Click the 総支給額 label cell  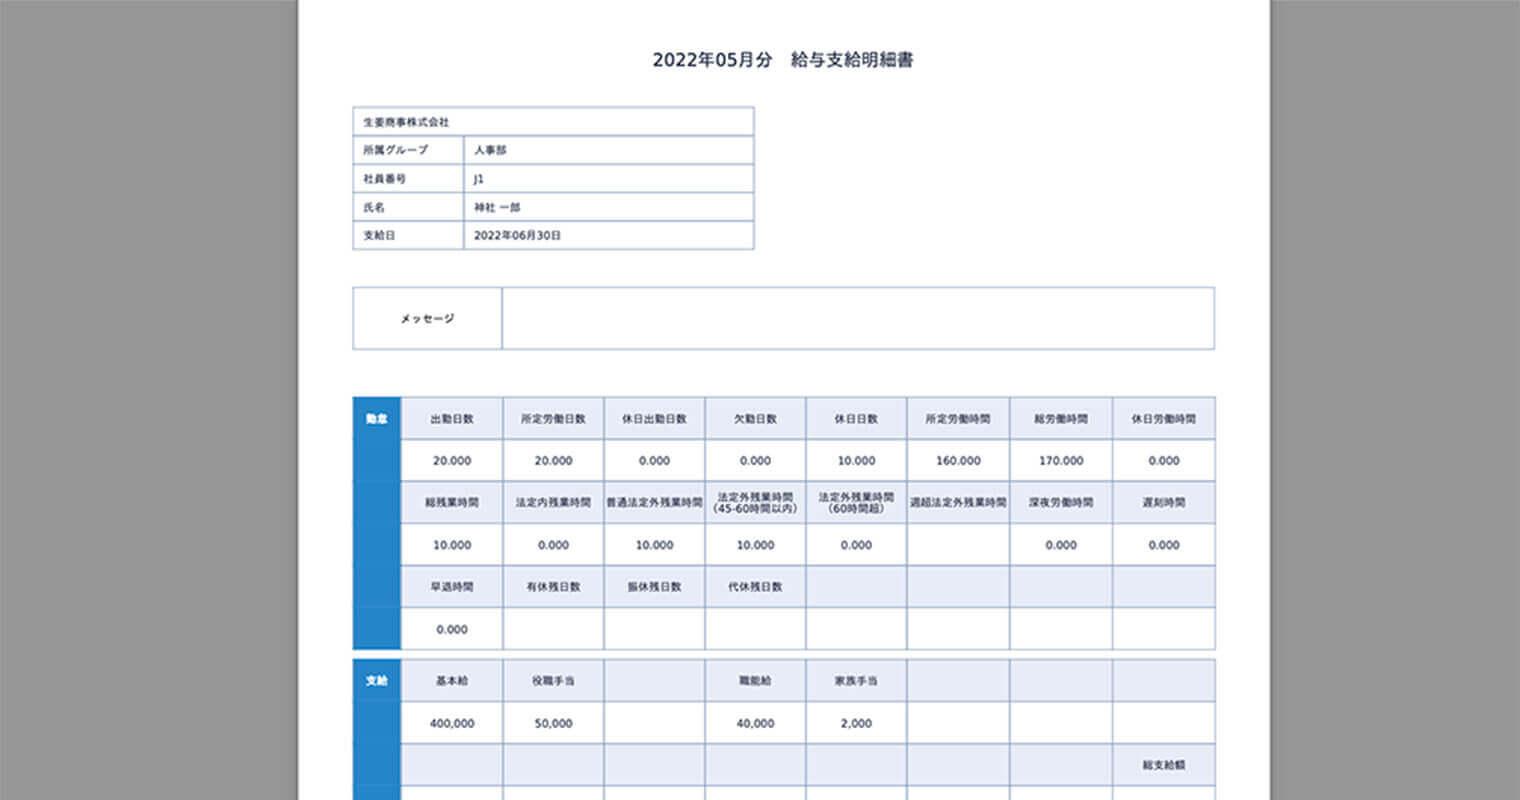1163,765
